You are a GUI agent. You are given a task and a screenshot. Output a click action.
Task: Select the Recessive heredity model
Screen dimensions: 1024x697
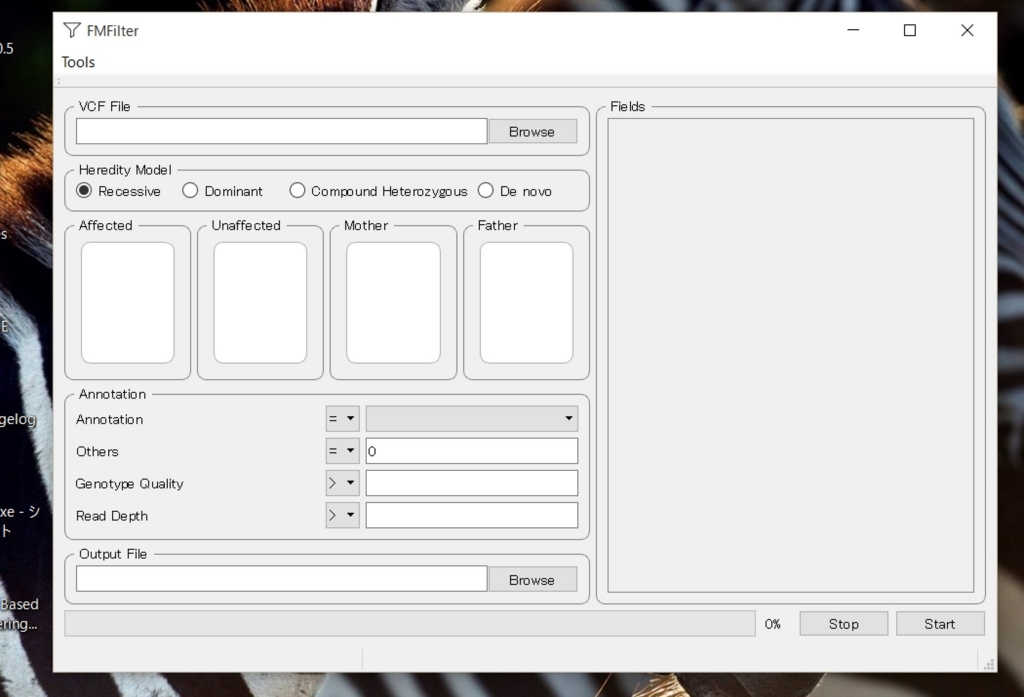click(118, 191)
